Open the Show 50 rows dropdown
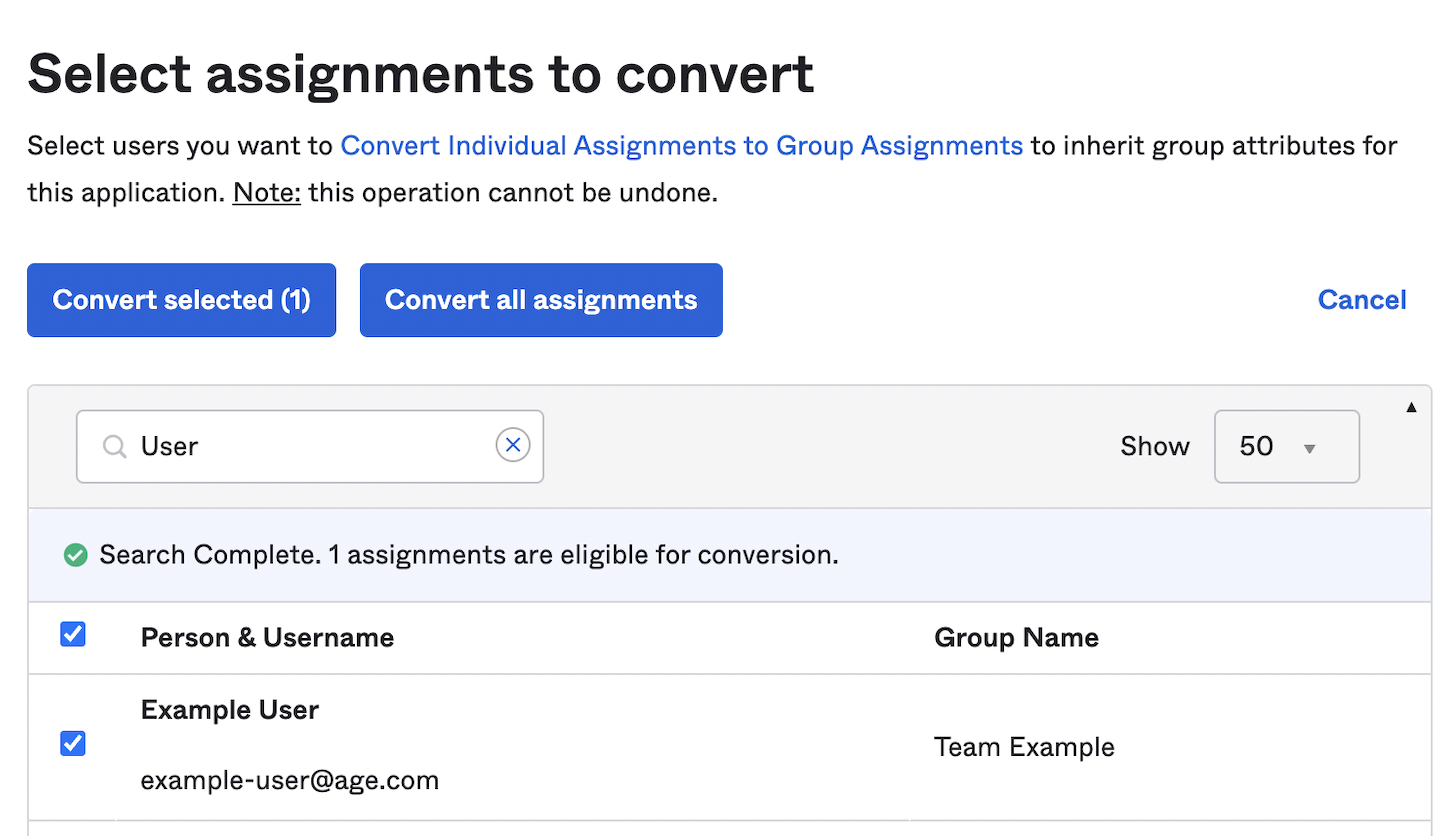1446x836 pixels. coord(1286,446)
